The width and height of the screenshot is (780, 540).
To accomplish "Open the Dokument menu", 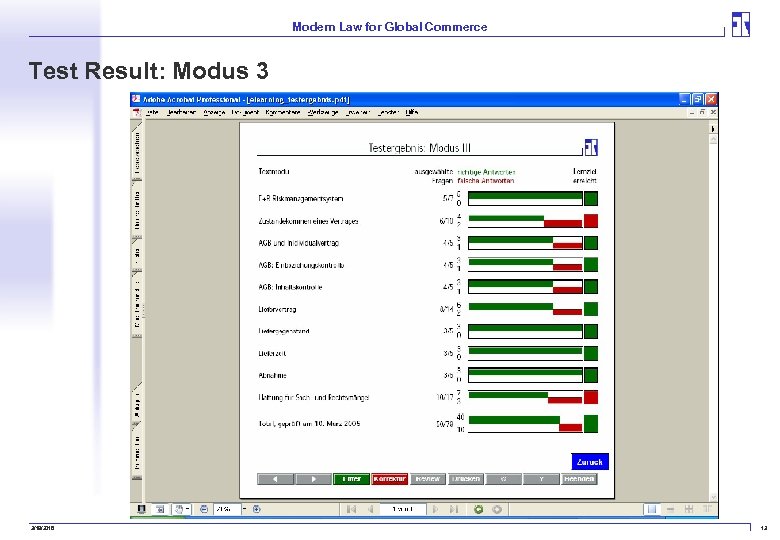I will click(x=245, y=112).
